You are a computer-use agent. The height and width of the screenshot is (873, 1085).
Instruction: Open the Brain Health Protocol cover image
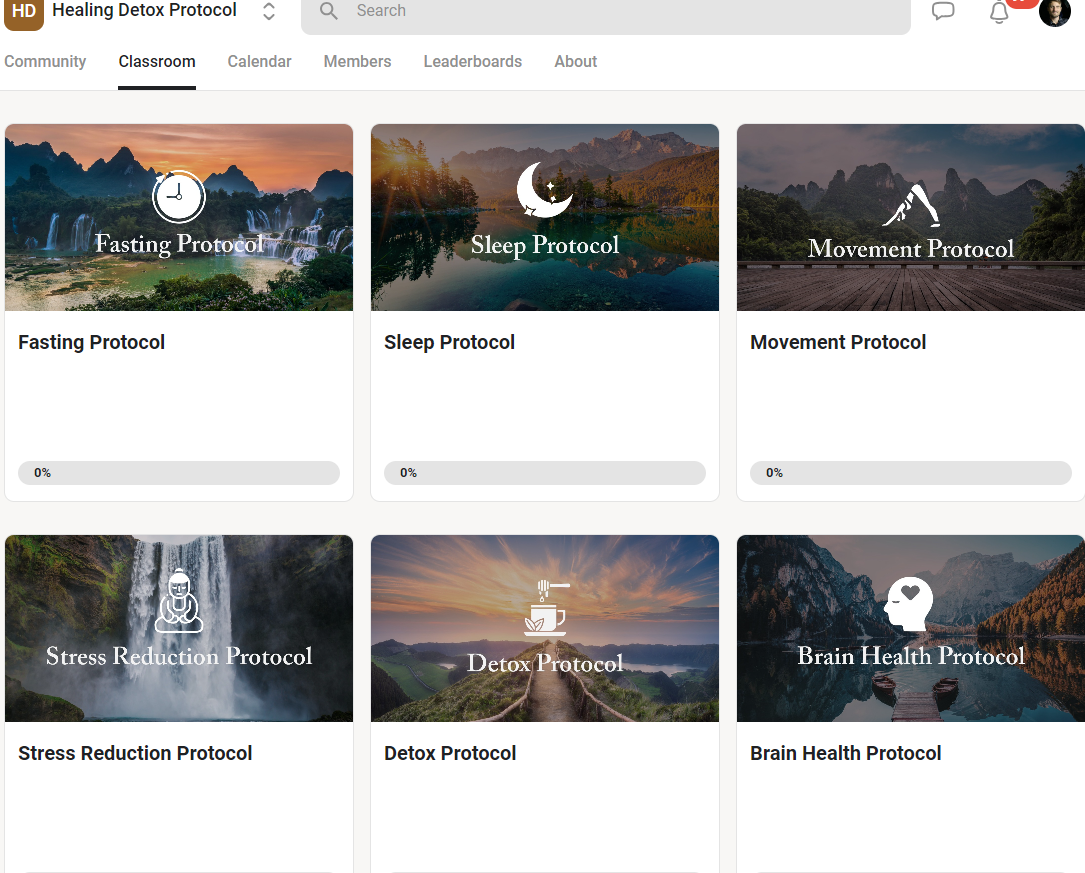tap(911, 628)
